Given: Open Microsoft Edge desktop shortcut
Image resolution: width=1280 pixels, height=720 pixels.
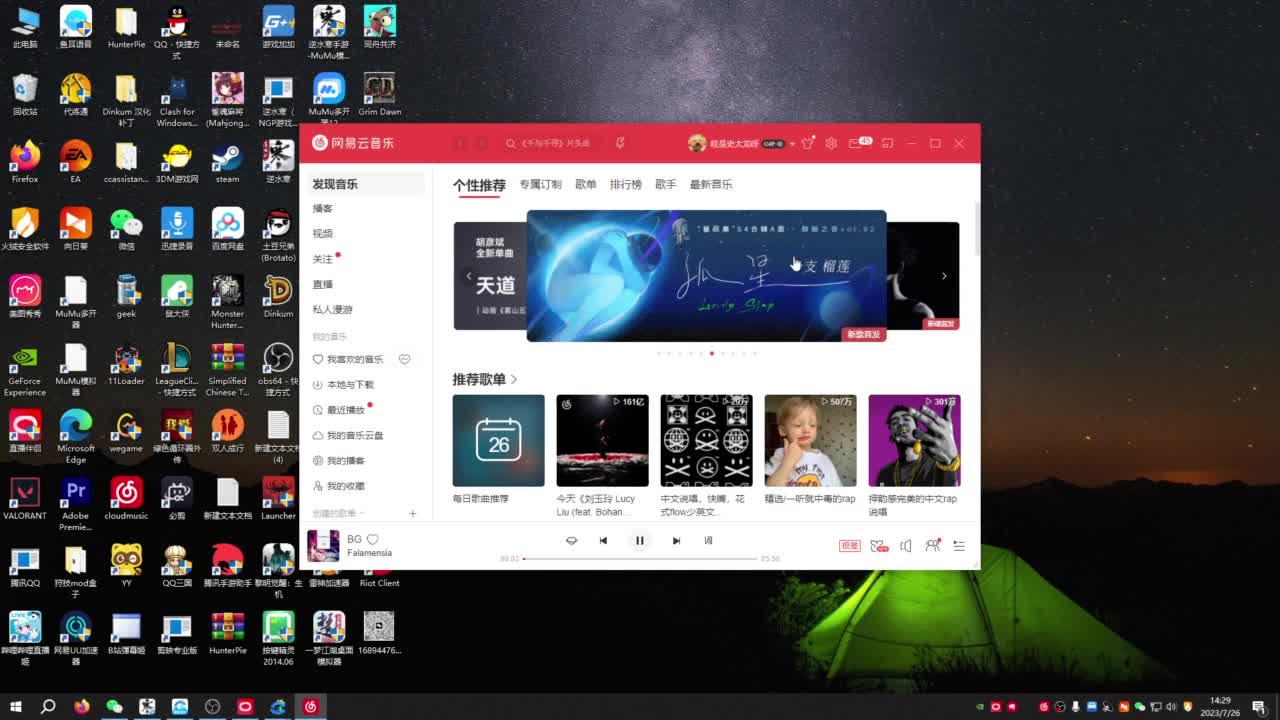Looking at the screenshot, I should 76,437.
